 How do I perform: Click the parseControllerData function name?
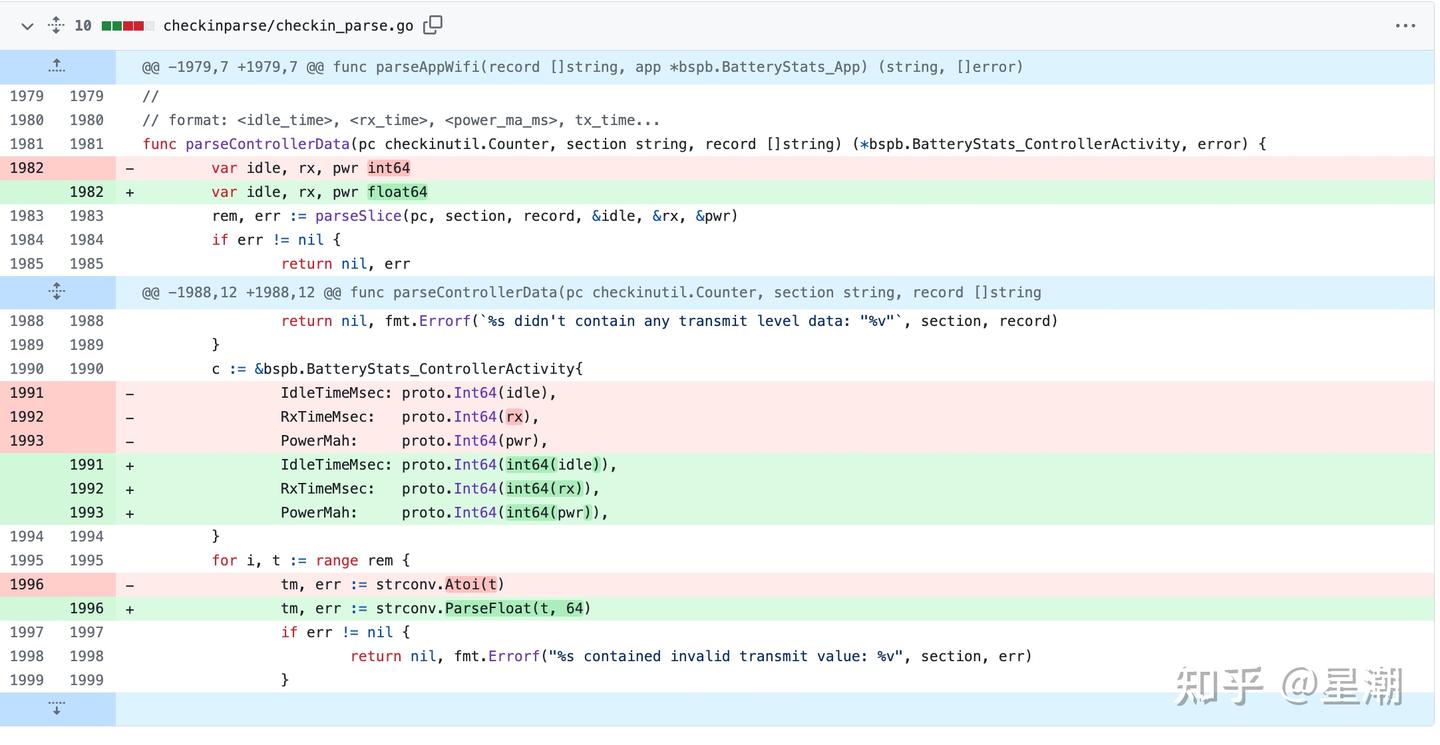[267, 144]
